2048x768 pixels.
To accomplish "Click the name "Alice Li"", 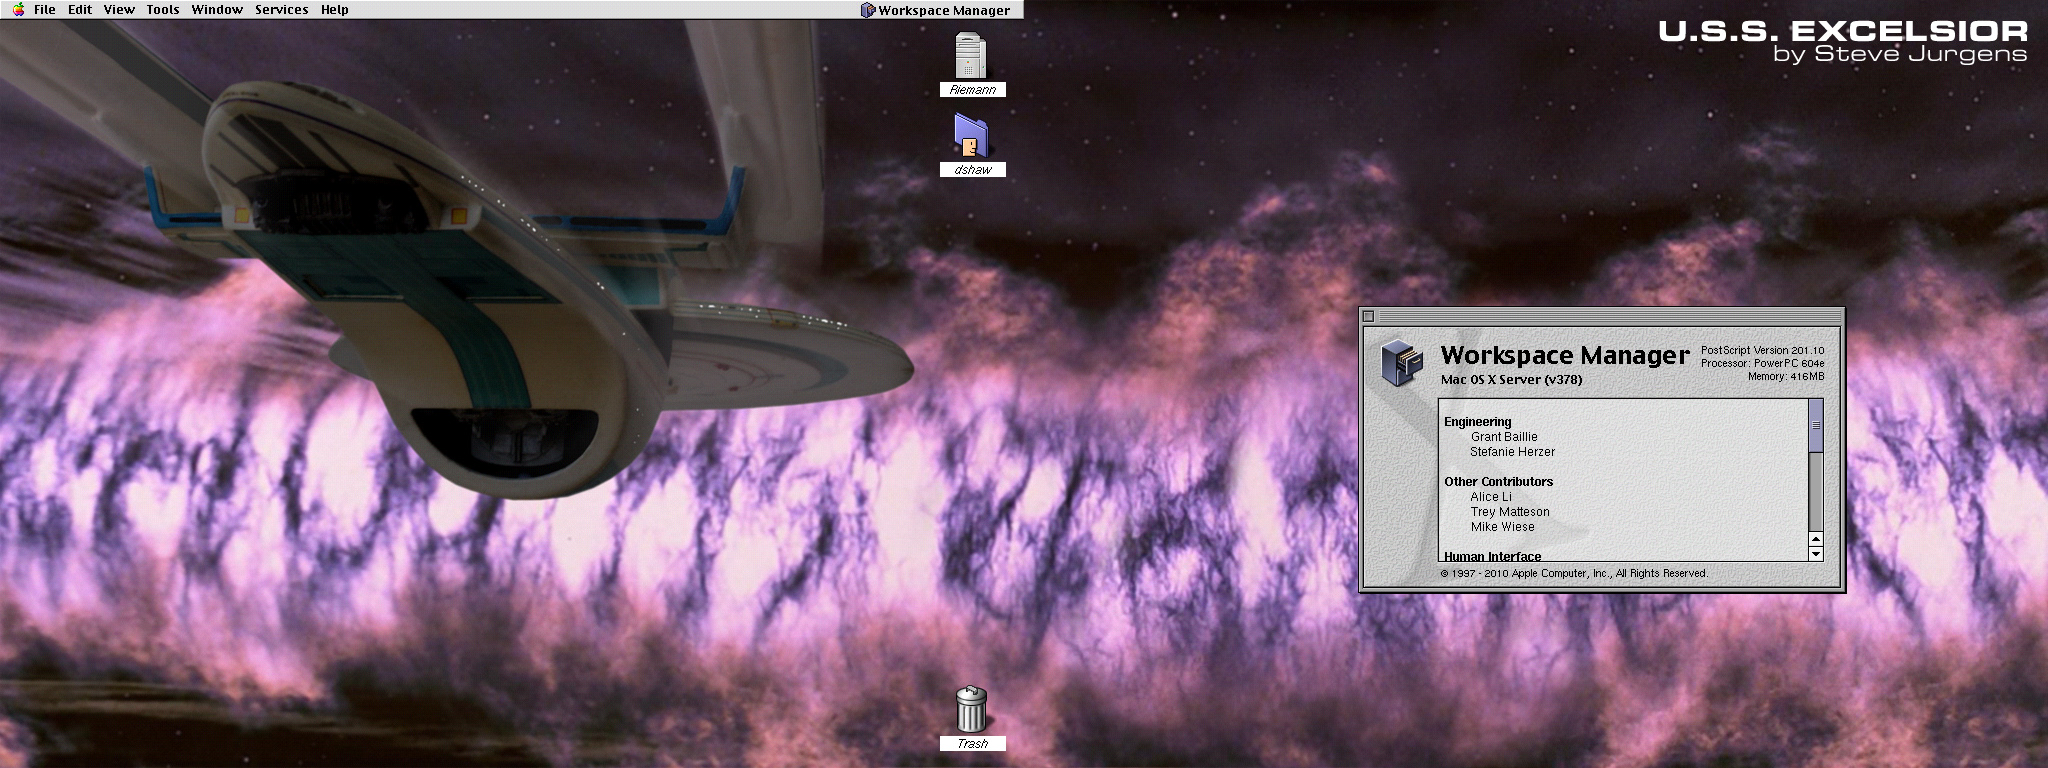I will (x=1491, y=497).
